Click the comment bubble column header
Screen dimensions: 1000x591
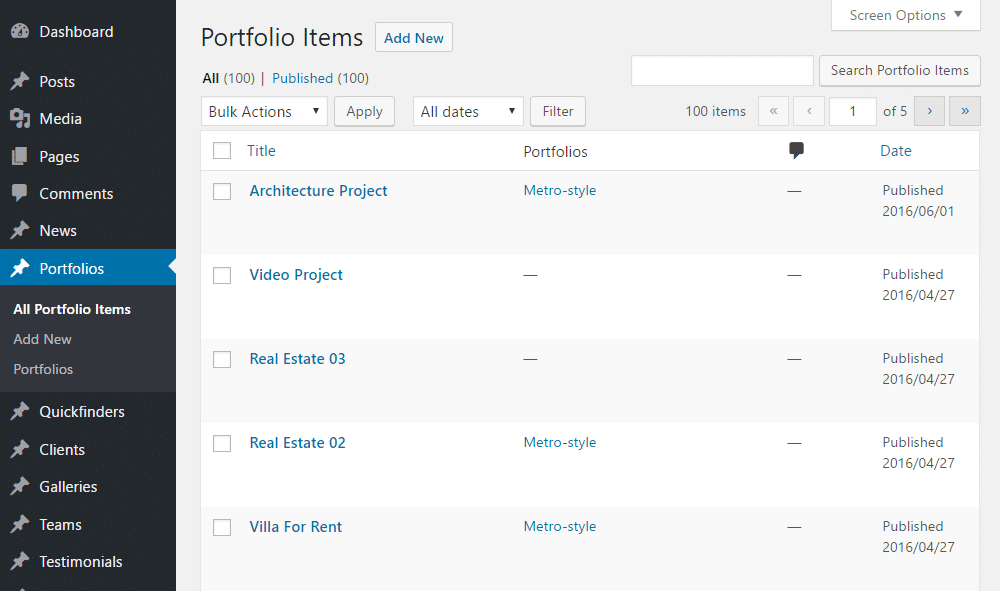[x=795, y=150]
